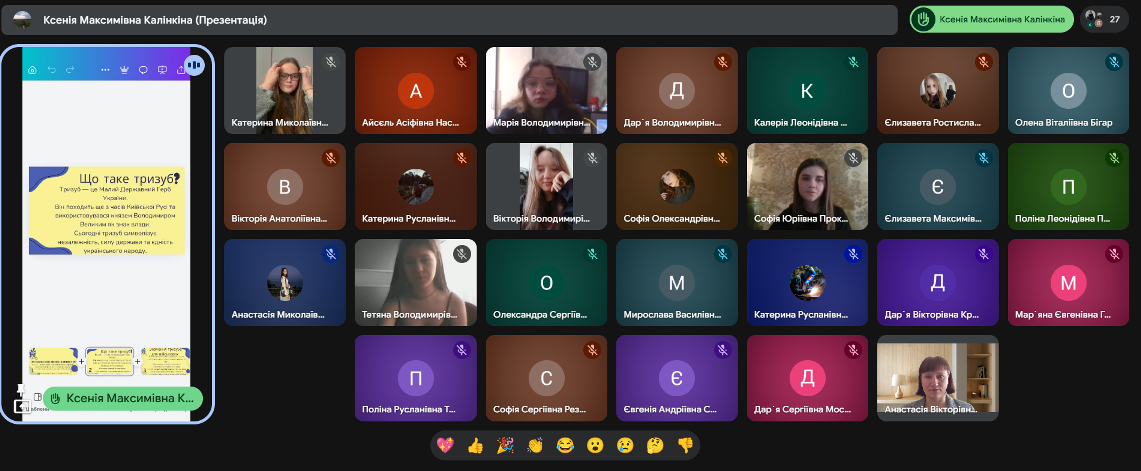Click muted mic icon on Поліна Леонідівна tile
Screen dimensions: 1141x471
pyautogui.click(x=1113, y=158)
